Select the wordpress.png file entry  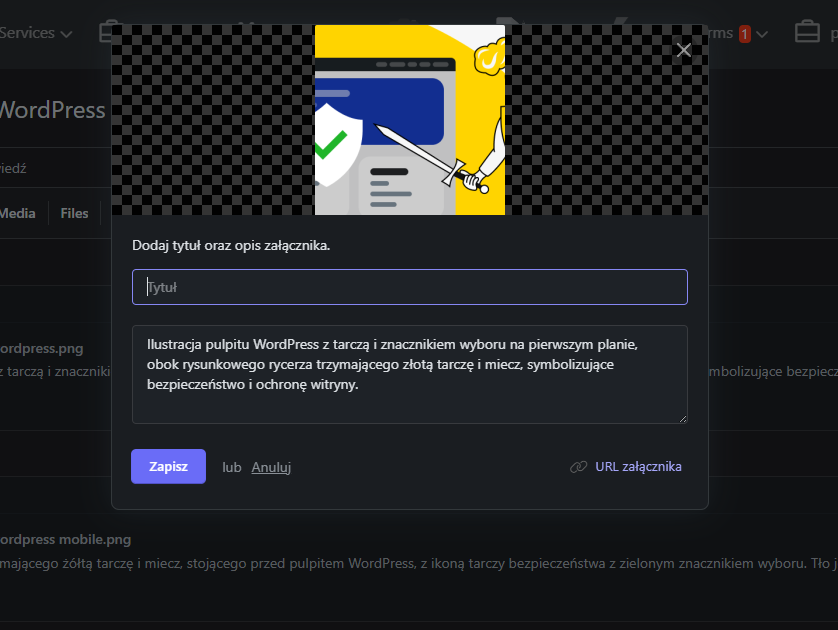pyautogui.click(x=40, y=349)
